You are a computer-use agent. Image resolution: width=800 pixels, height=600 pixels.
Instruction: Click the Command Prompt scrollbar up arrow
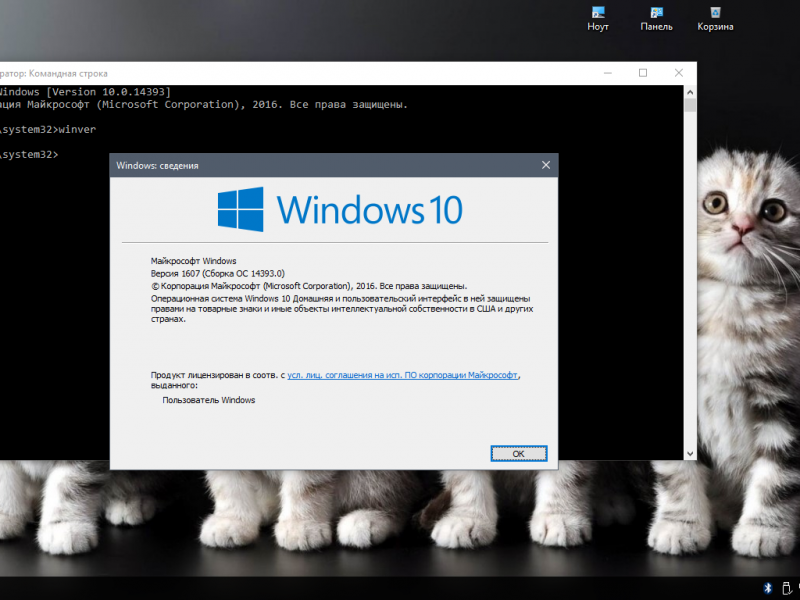(x=690, y=92)
